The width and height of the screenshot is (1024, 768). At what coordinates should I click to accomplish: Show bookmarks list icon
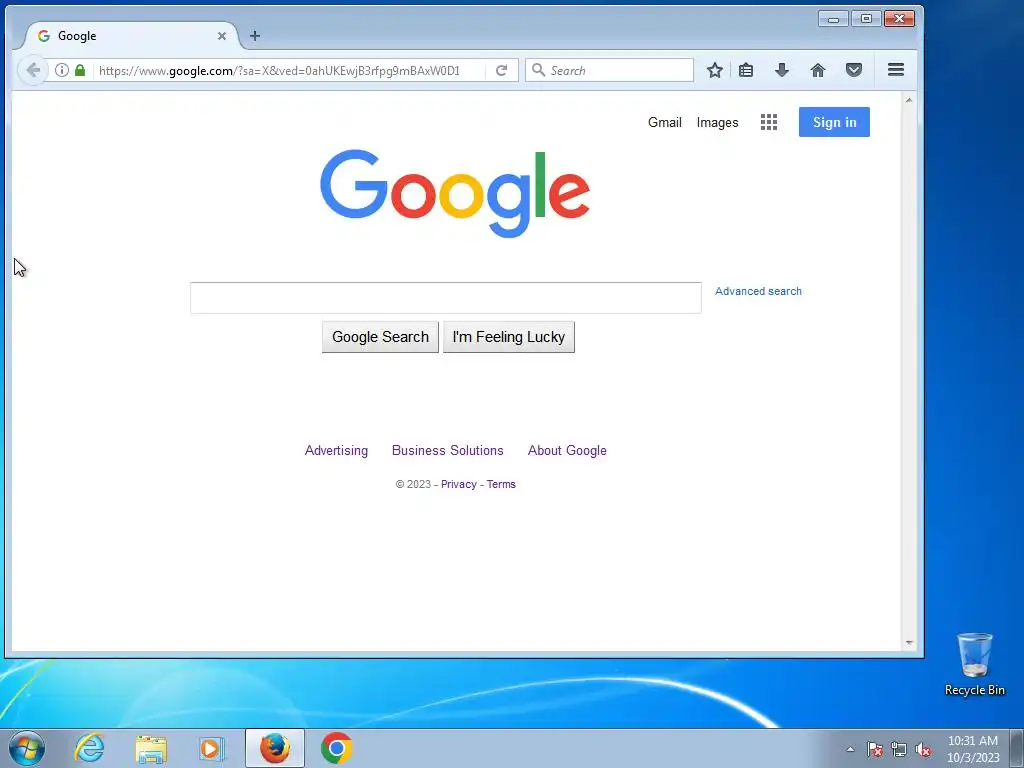746,70
